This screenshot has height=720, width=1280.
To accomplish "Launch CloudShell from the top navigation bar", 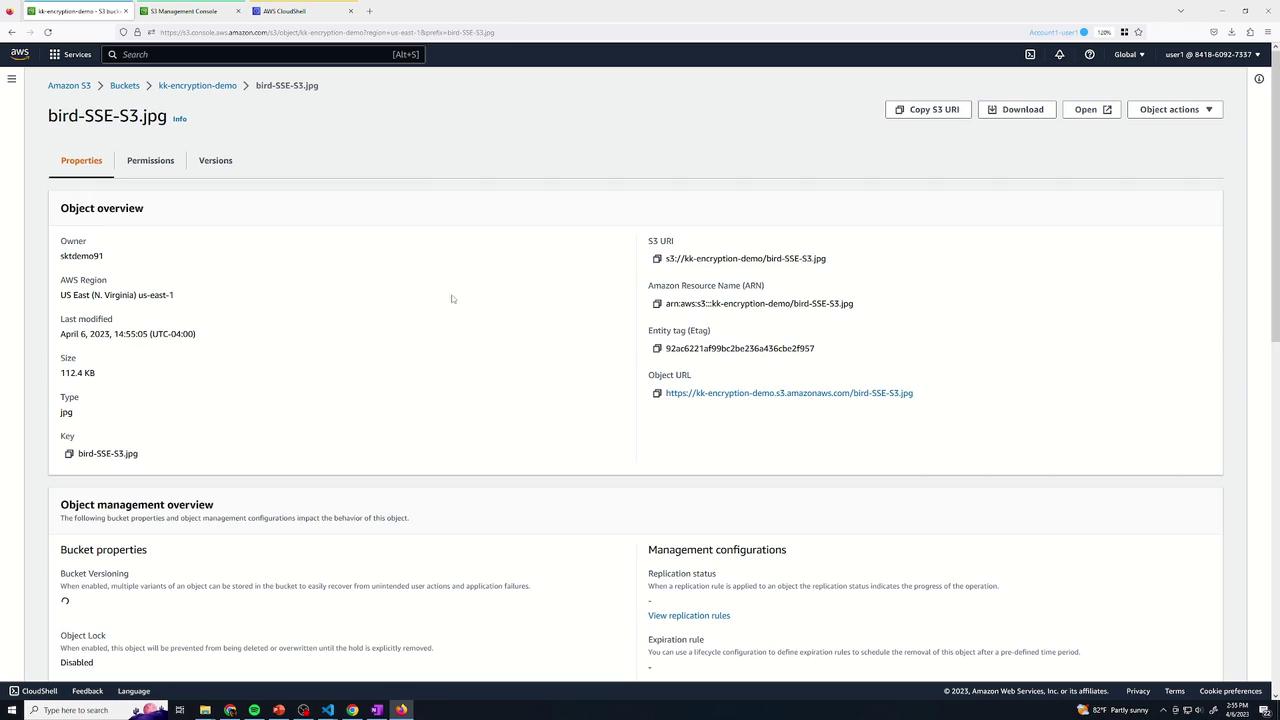I will click(1030, 54).
